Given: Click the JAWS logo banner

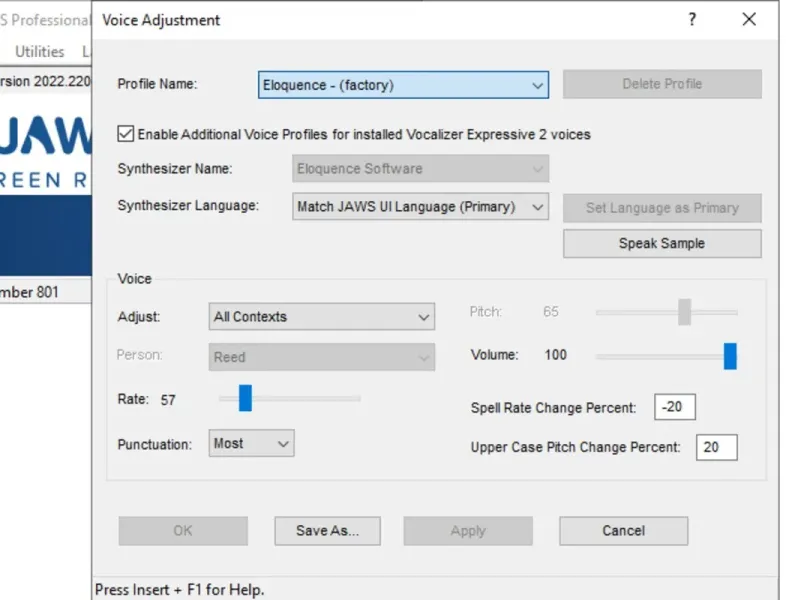Looking at the screenshot, I should pos(45,160).
